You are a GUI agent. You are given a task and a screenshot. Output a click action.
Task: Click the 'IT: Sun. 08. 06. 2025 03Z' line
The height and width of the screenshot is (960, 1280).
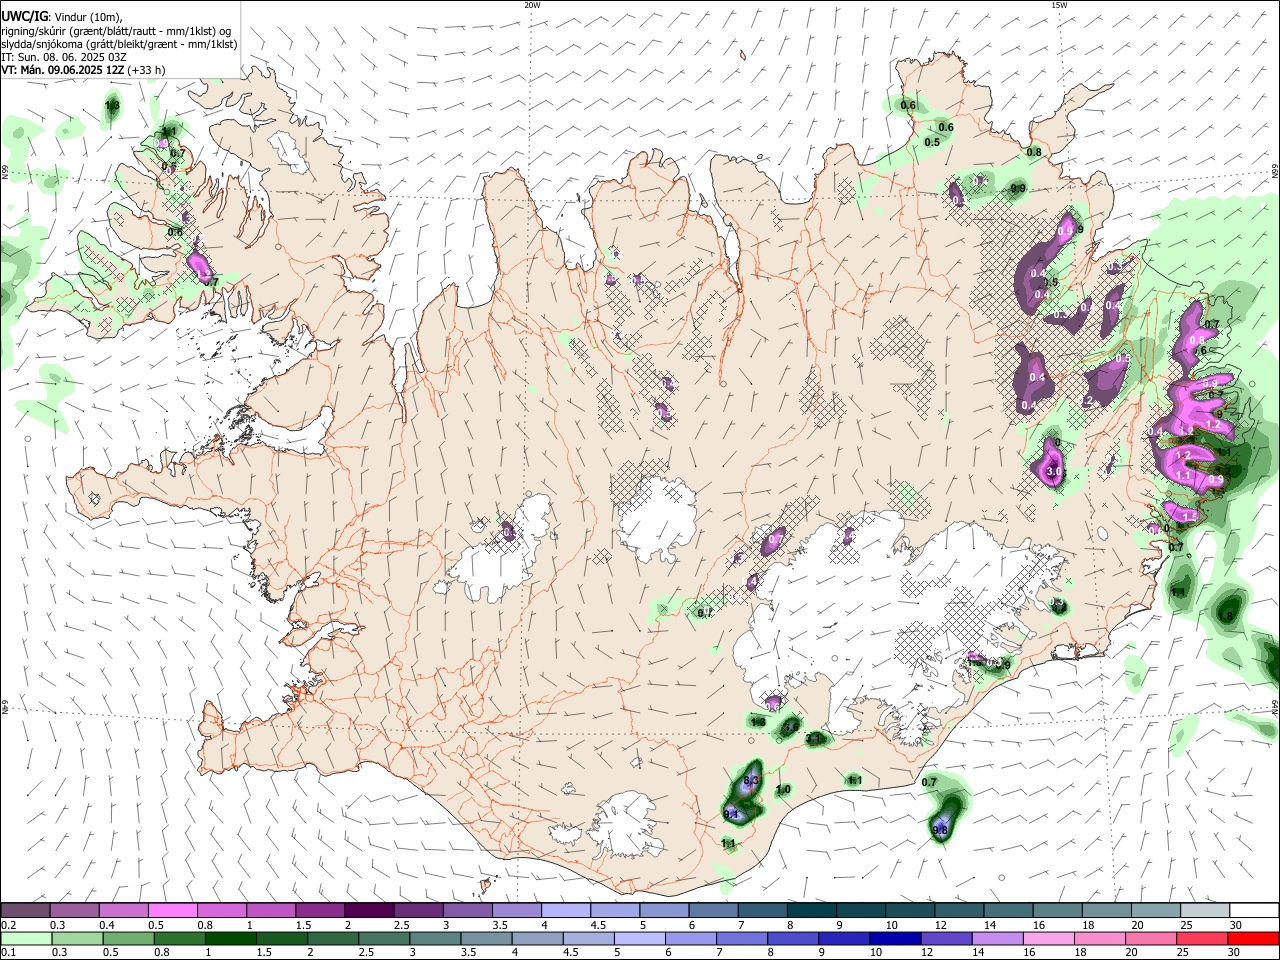[x=63, y=57]
